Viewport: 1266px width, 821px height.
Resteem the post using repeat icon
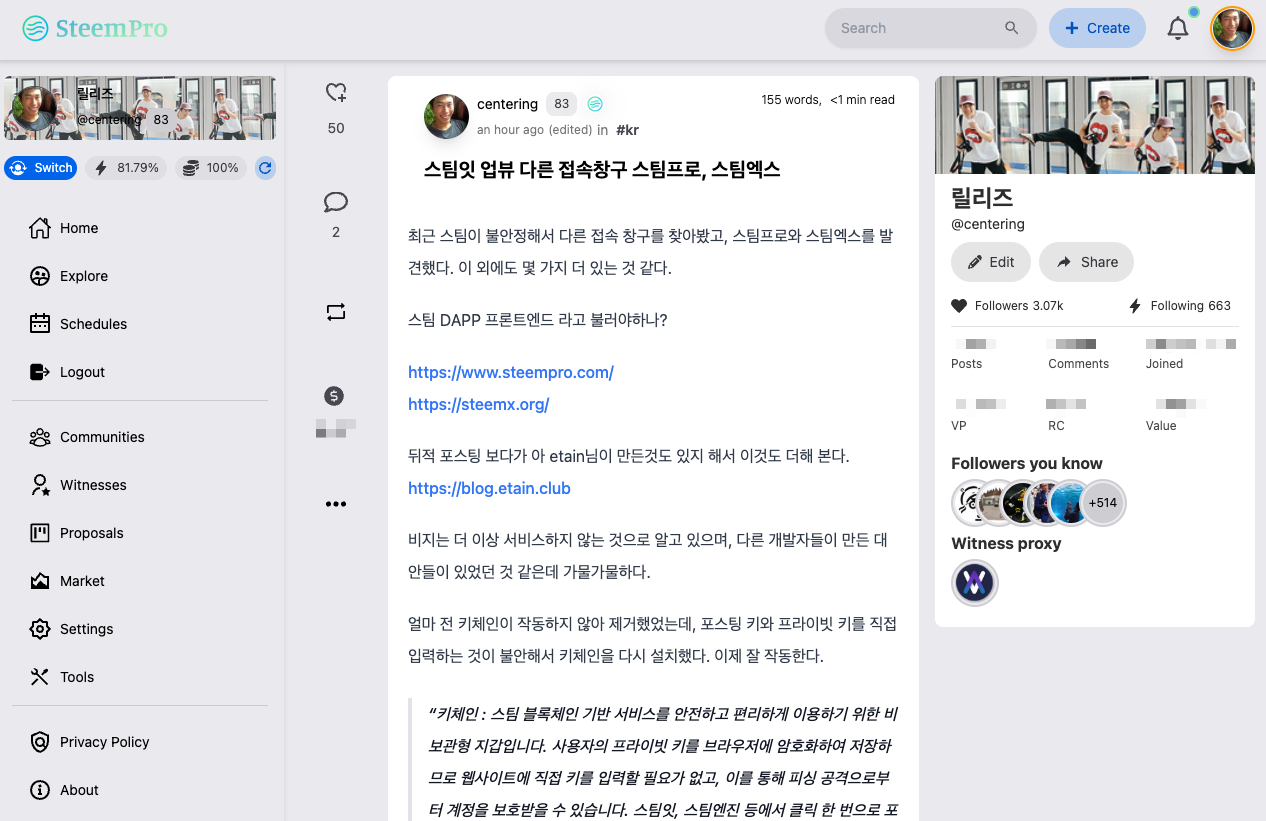point(336,312)
